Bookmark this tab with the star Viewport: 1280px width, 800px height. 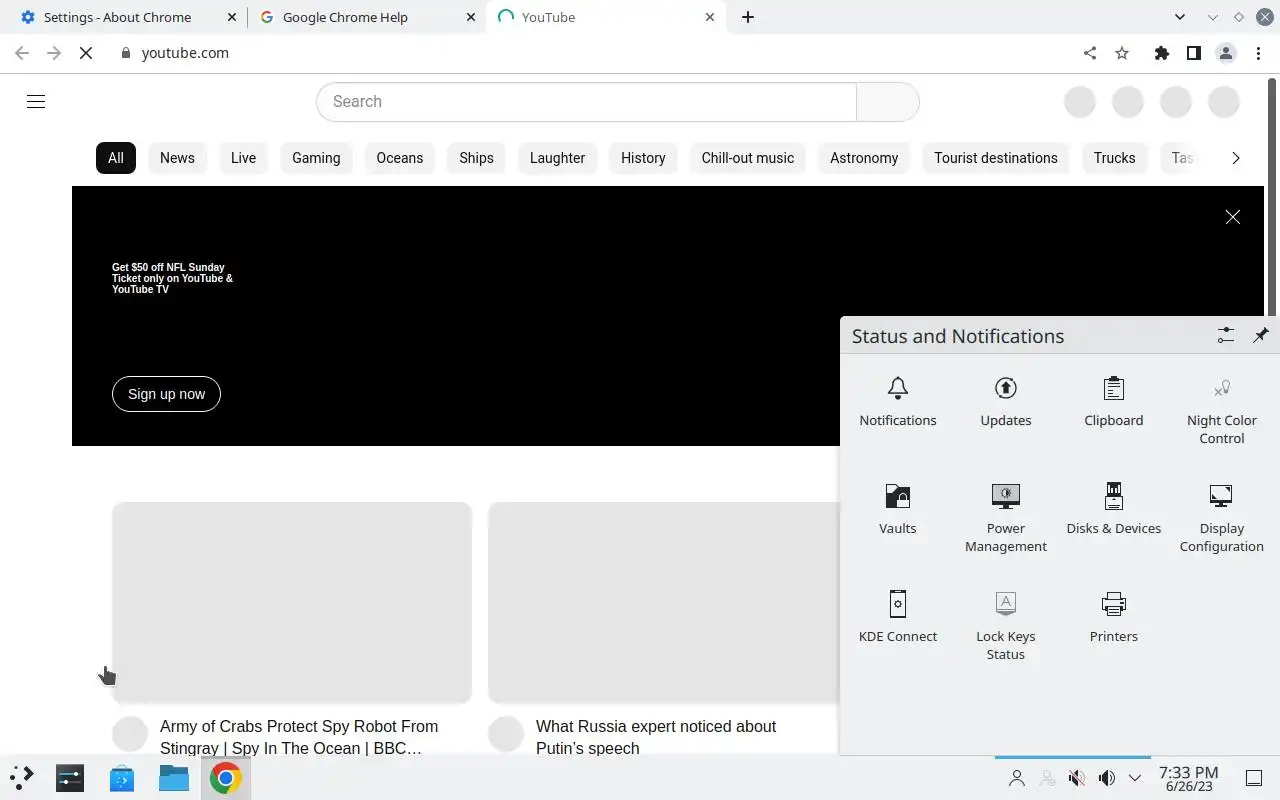pos(1122,53)
